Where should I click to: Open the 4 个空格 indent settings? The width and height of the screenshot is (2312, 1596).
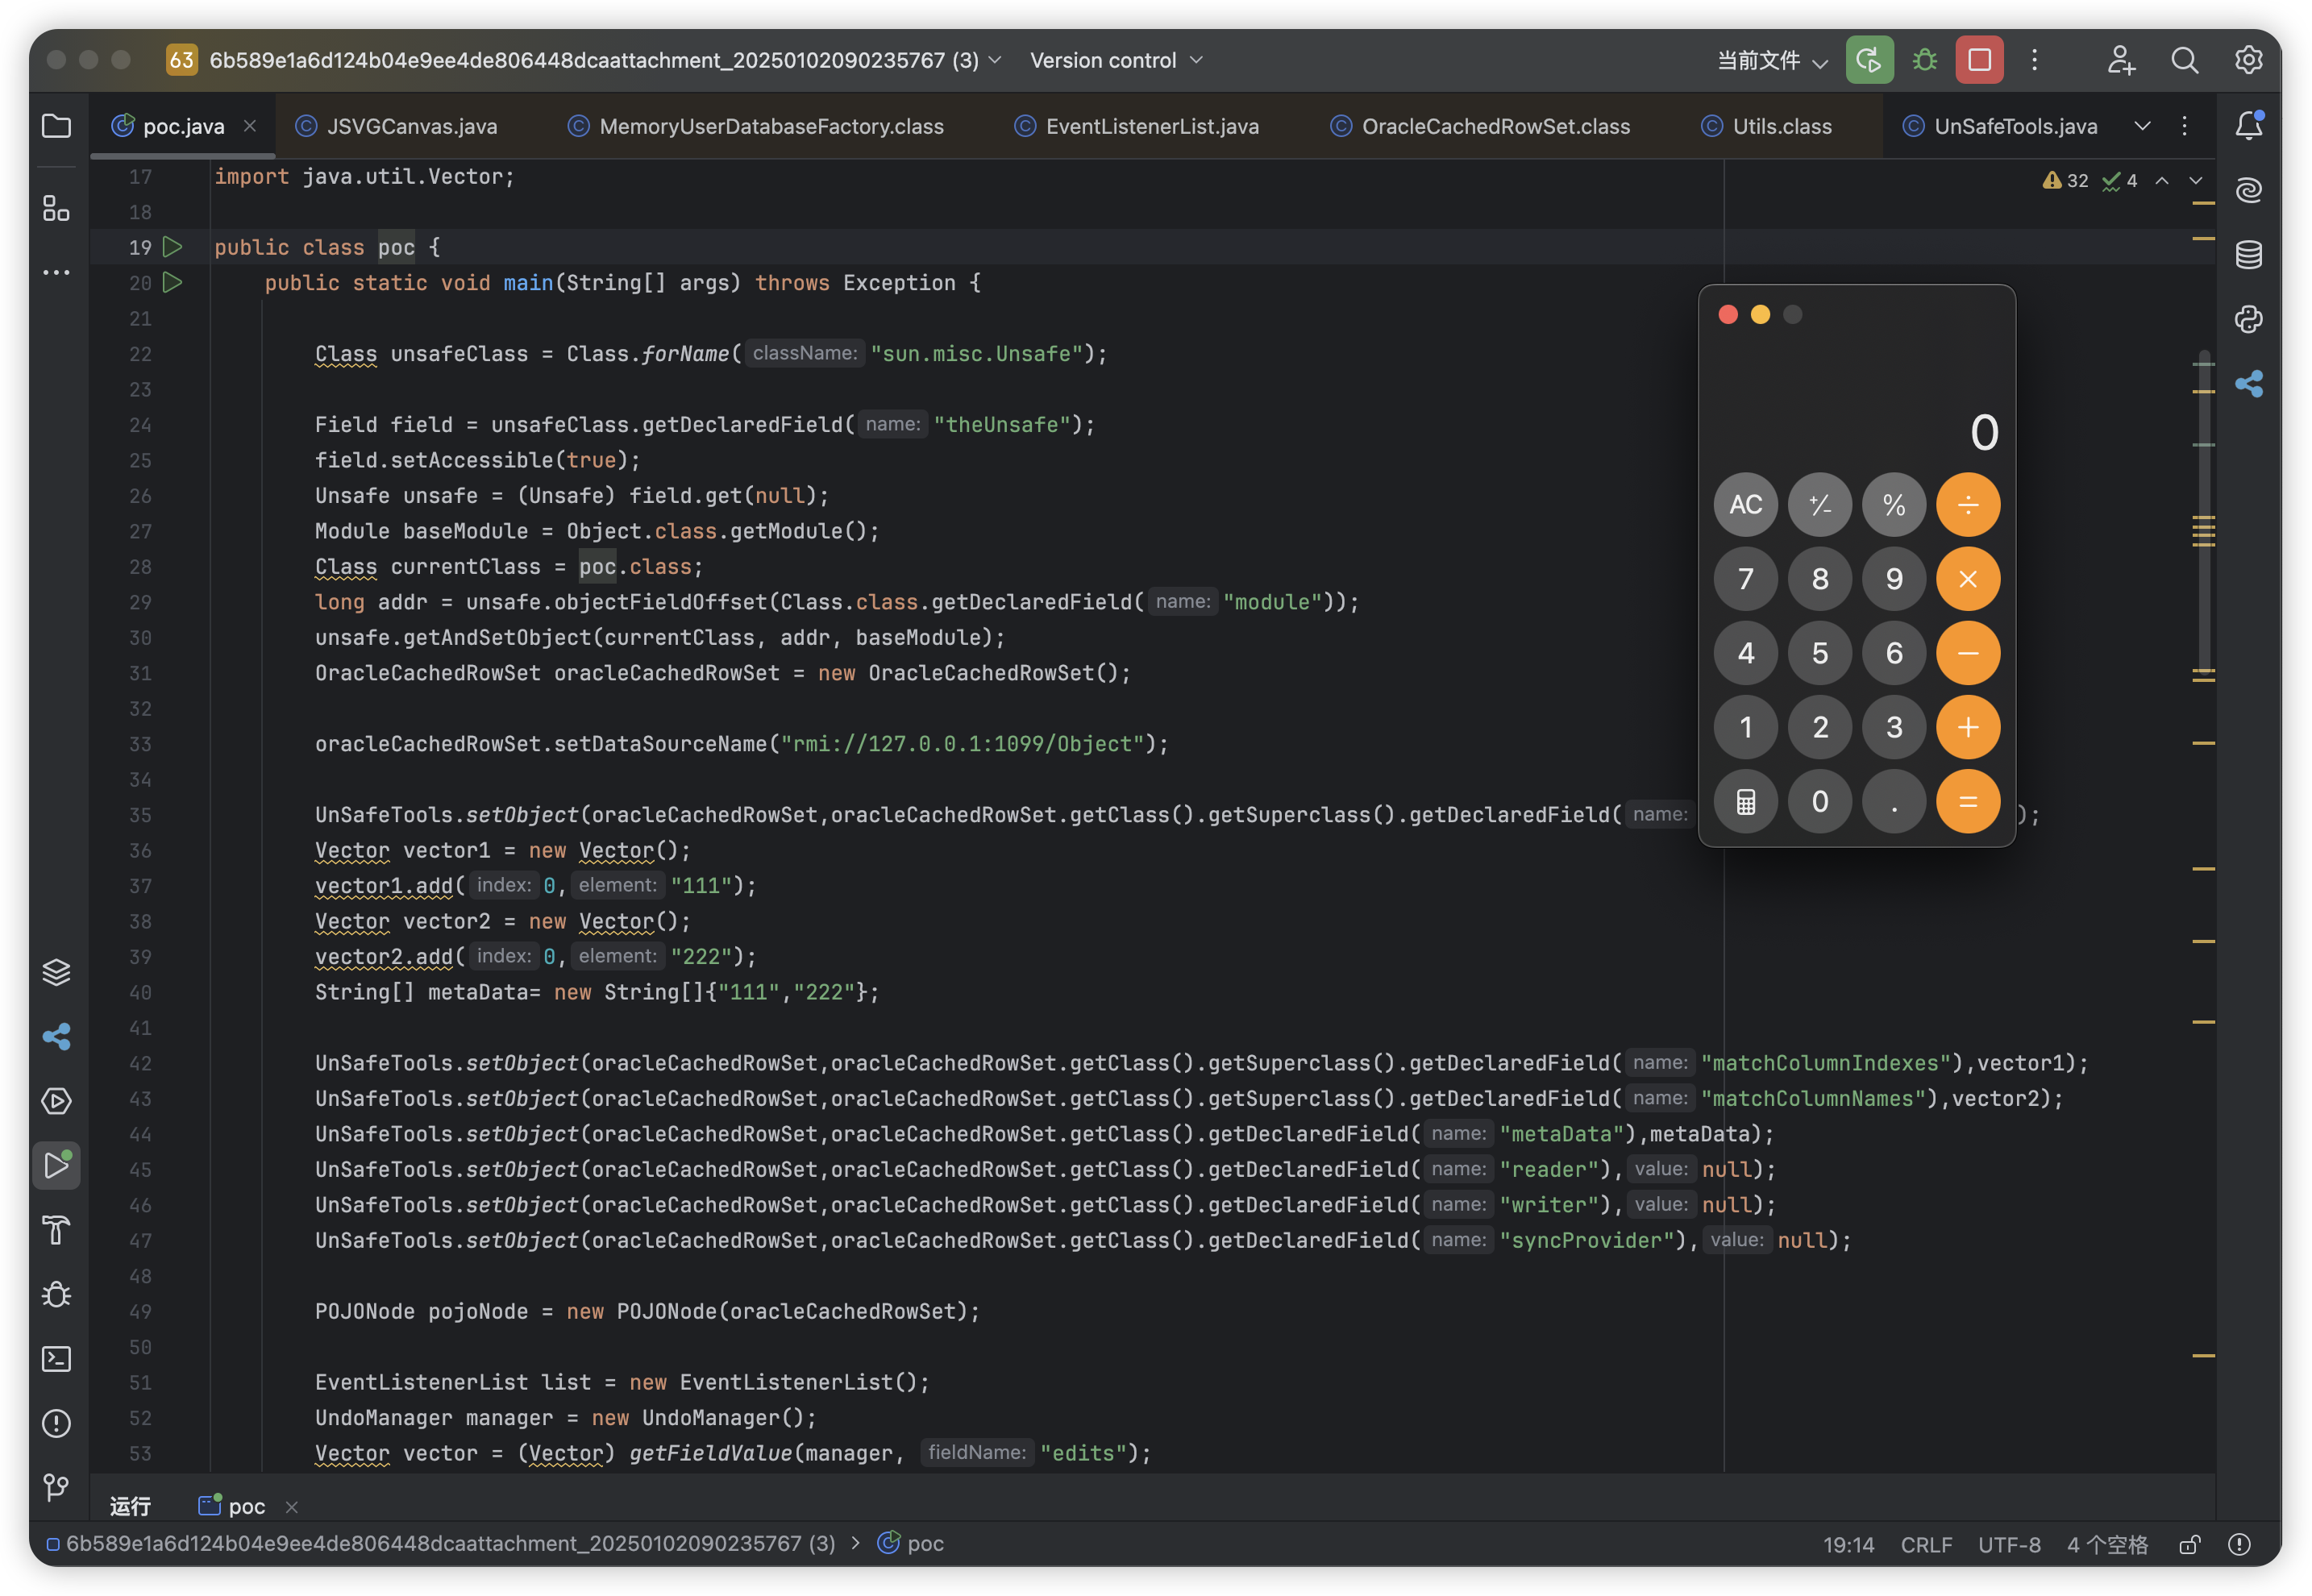click(x=2107, y=1545)
